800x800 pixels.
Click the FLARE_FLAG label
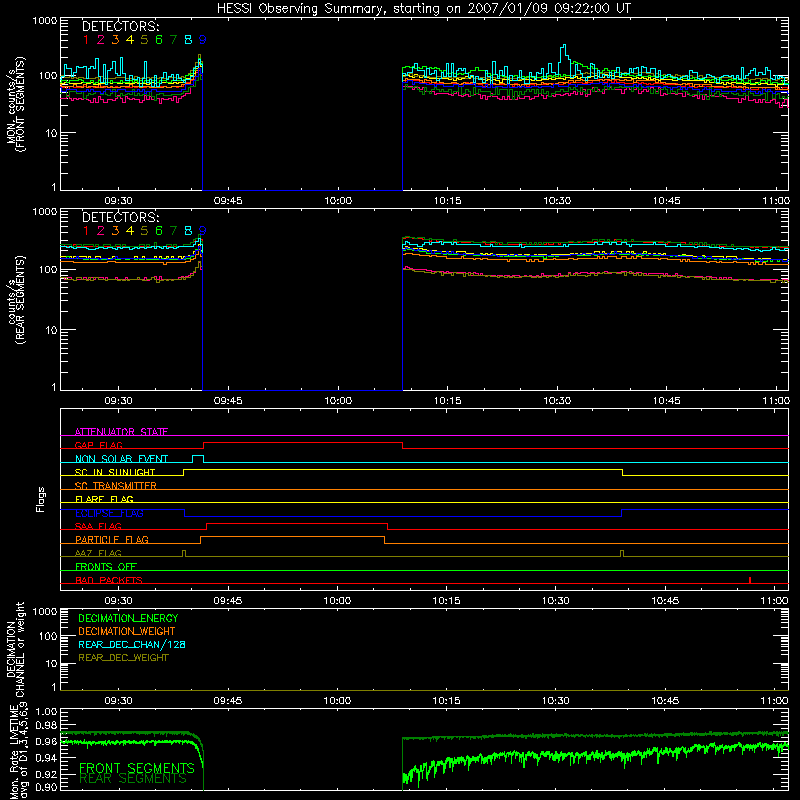[104, 499]
